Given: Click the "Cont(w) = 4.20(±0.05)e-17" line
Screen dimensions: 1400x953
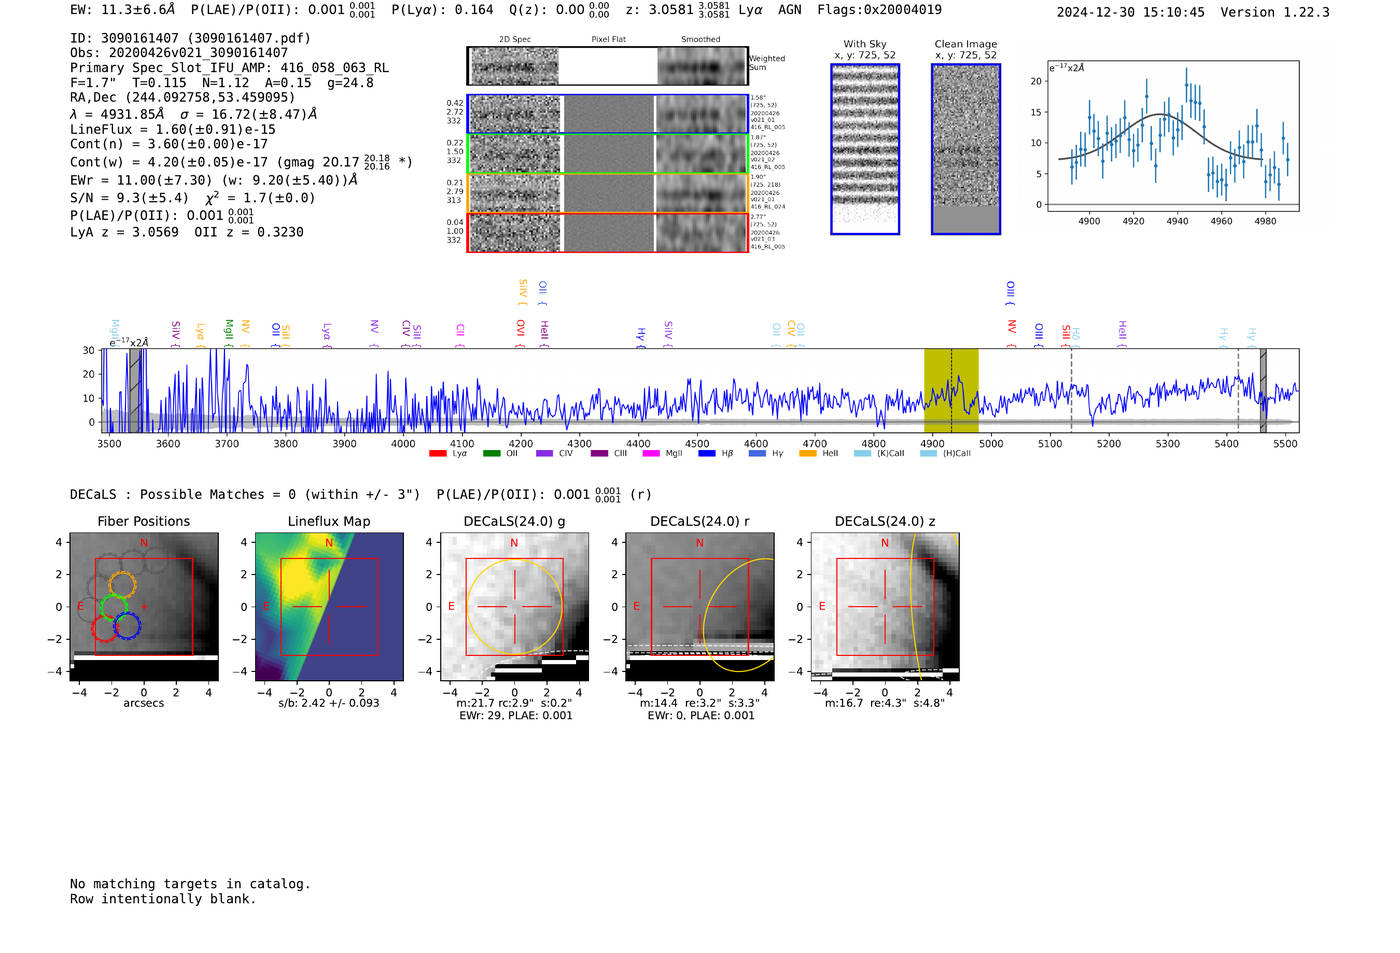Looking at the screenshot, I should coord(241,161).
